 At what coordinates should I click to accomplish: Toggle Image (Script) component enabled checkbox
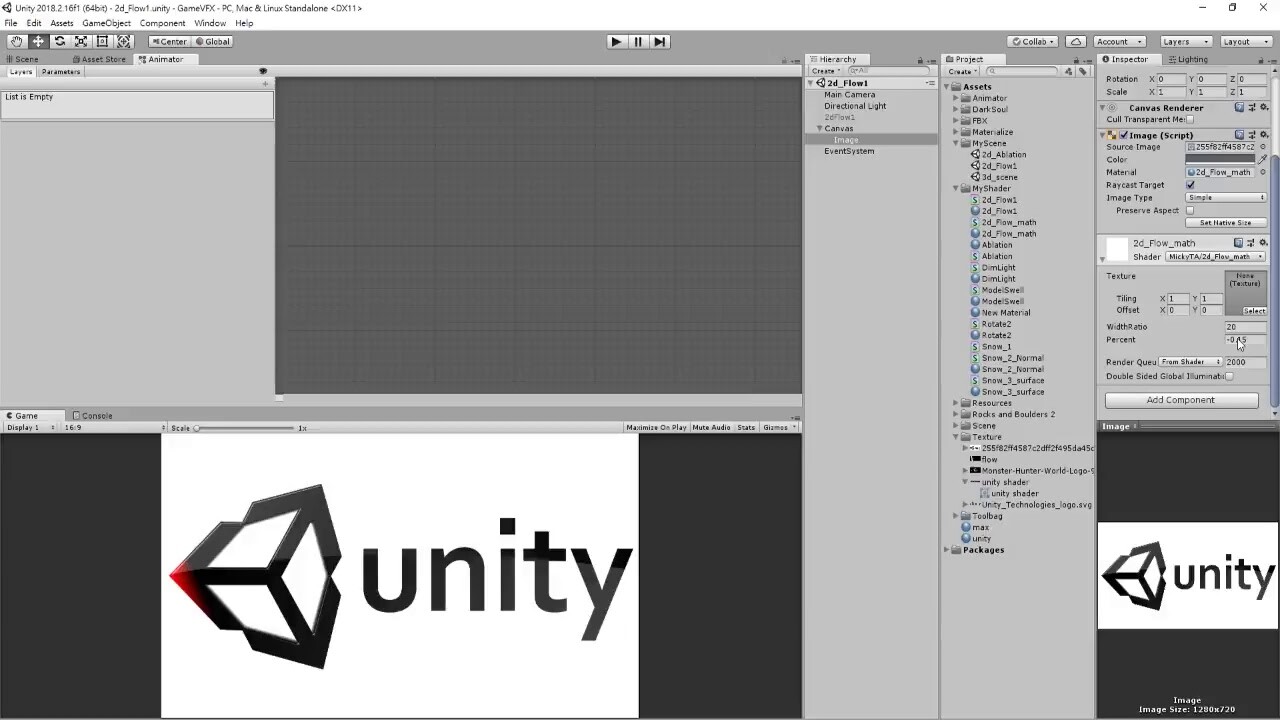click(1123, 135)
